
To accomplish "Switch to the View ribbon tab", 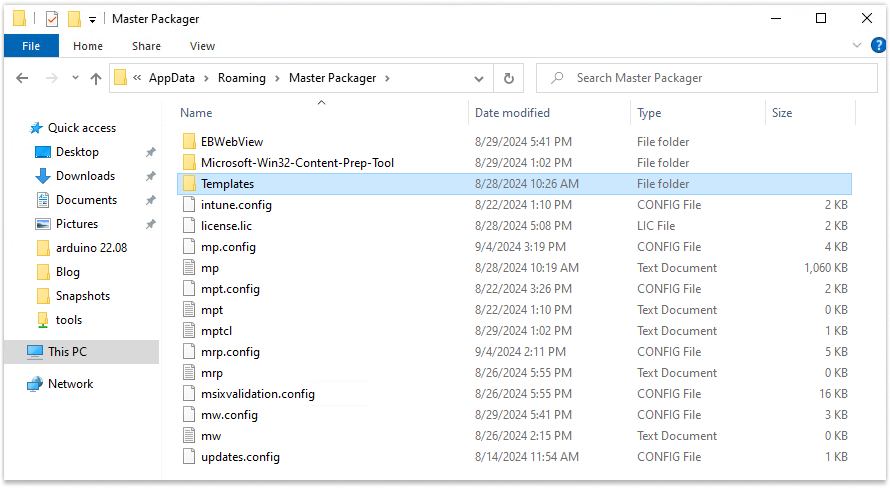I will point(203,46).
